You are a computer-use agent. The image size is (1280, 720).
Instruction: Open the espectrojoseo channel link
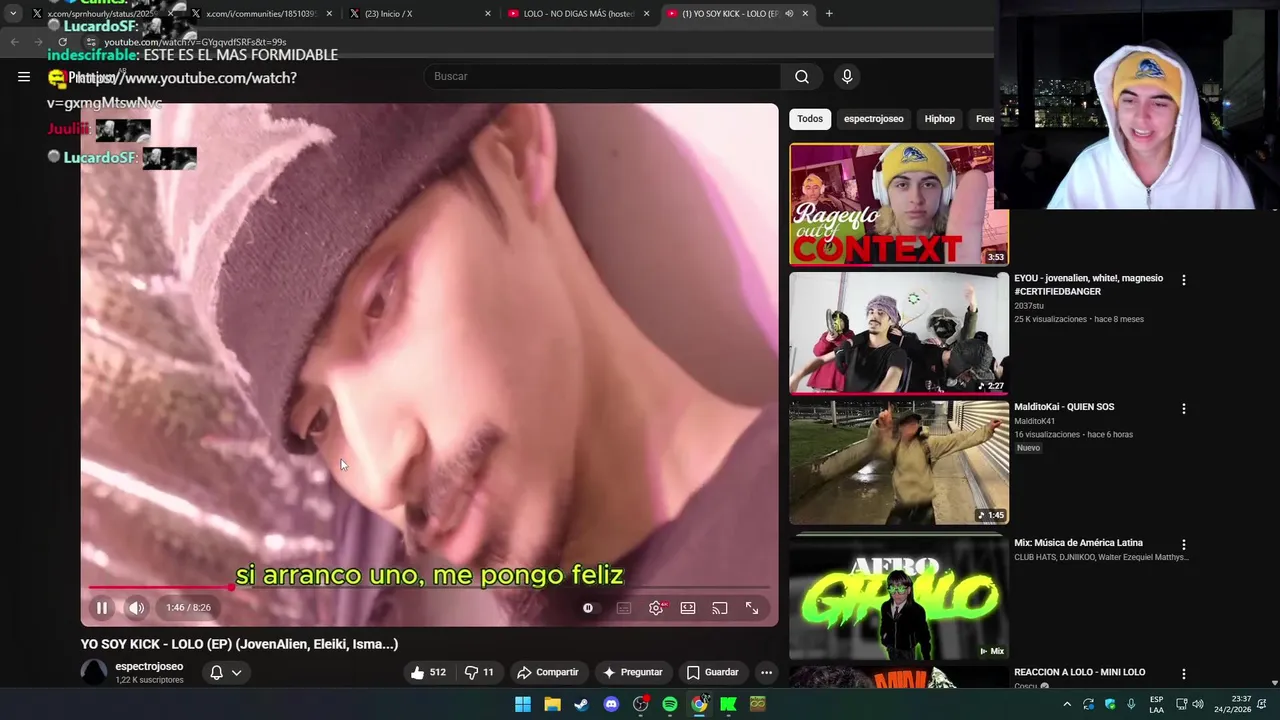149,666
